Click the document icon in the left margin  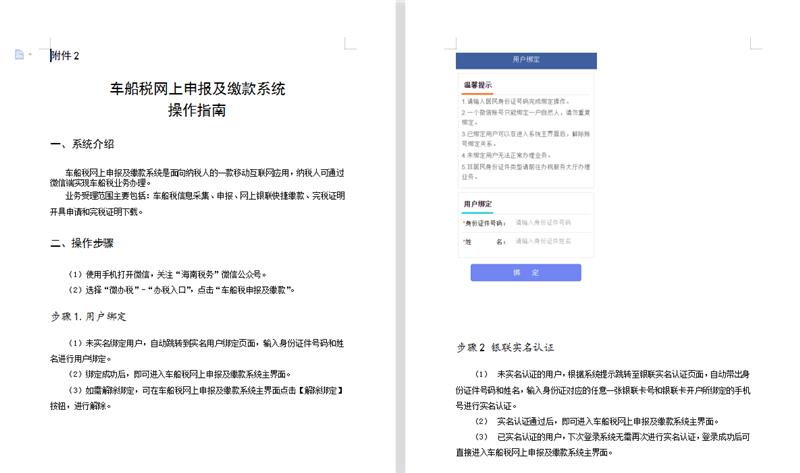click(19, 54)
